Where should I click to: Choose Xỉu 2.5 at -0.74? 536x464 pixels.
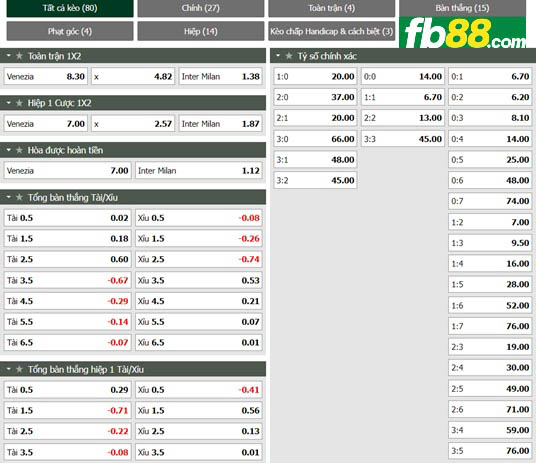point(199,259)
